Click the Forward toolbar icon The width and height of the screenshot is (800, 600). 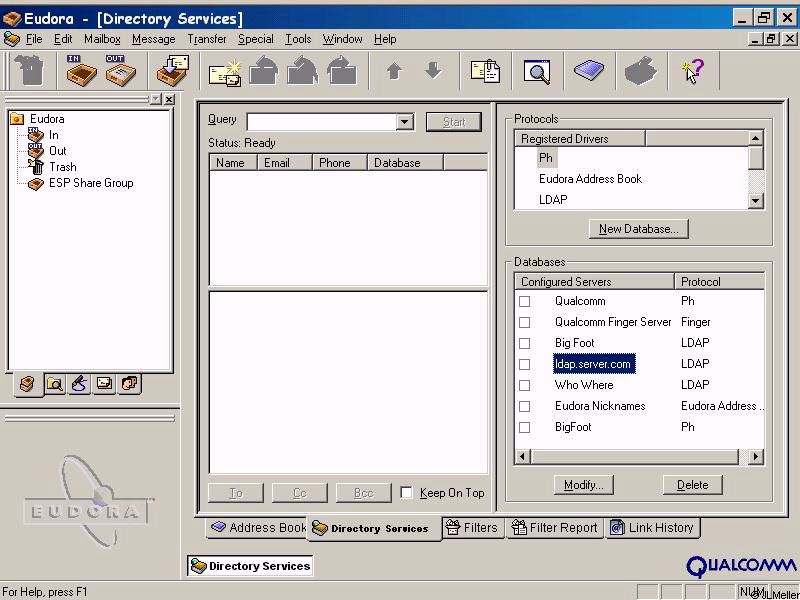(342, 70)
